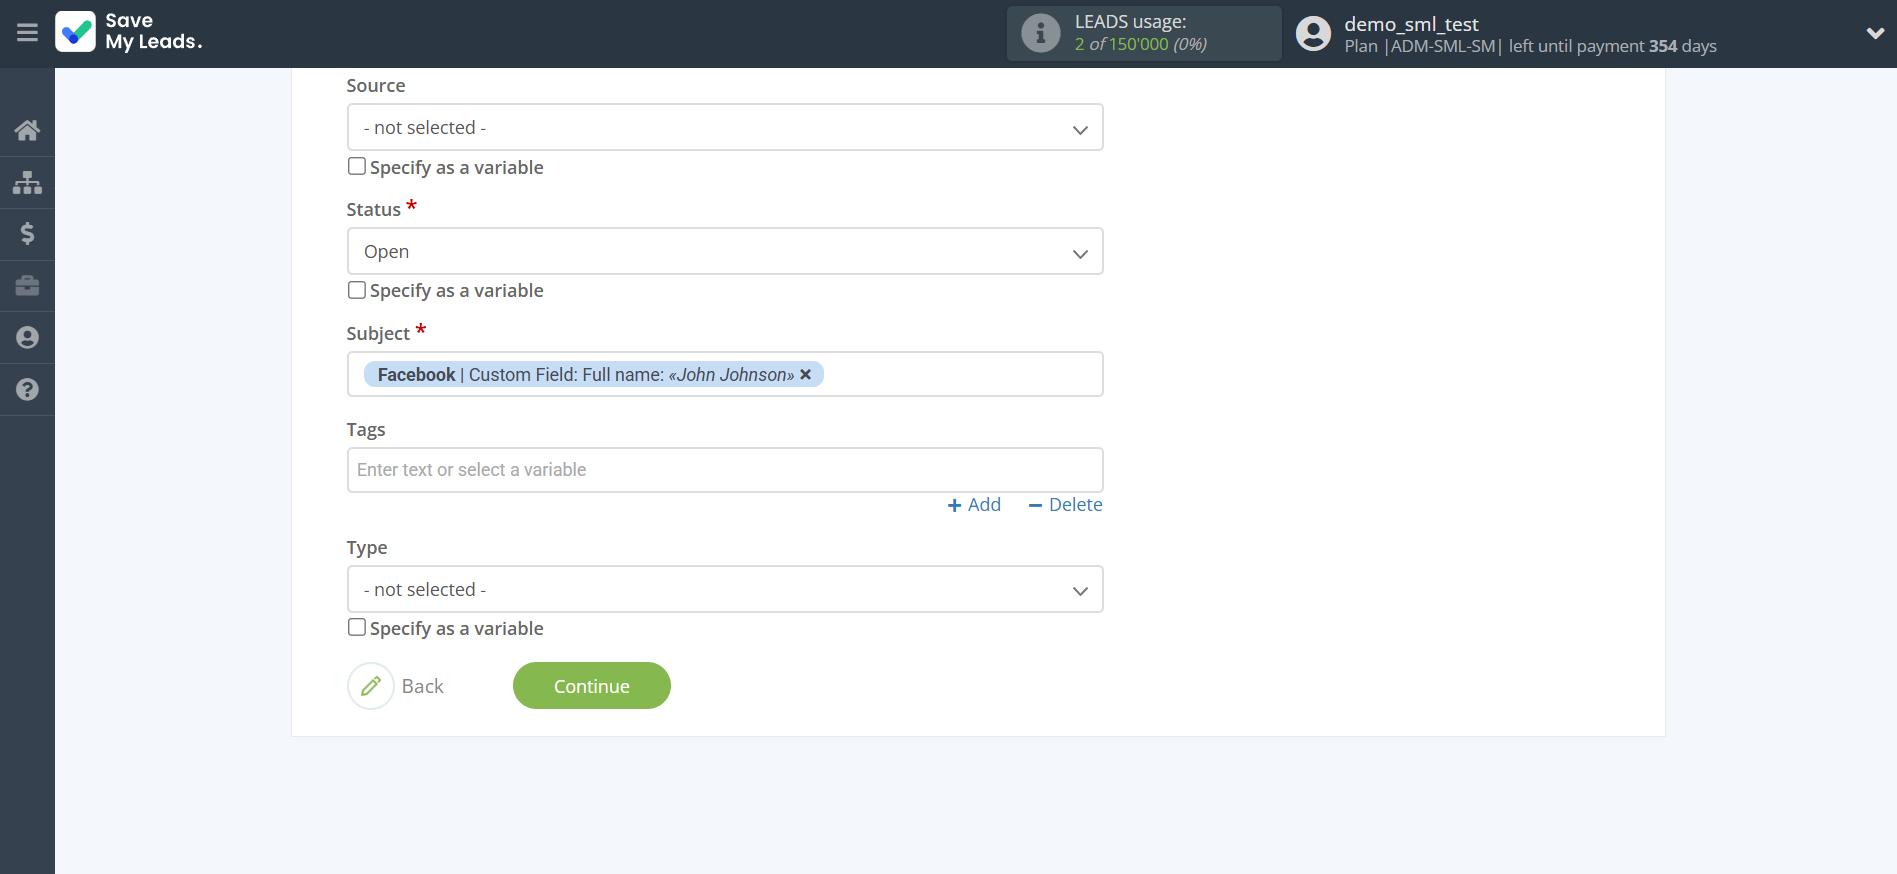Viewport: 1897px width, 874px height.
Task: Click the SaveMyLeads logo checkmark
Action: (x=76, y=32)
